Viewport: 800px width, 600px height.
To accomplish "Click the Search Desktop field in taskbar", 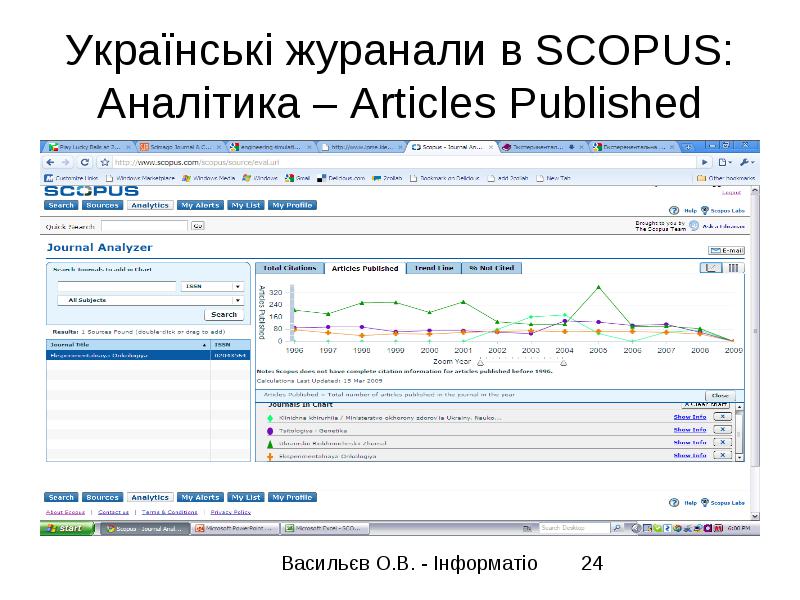I will 574,528.
